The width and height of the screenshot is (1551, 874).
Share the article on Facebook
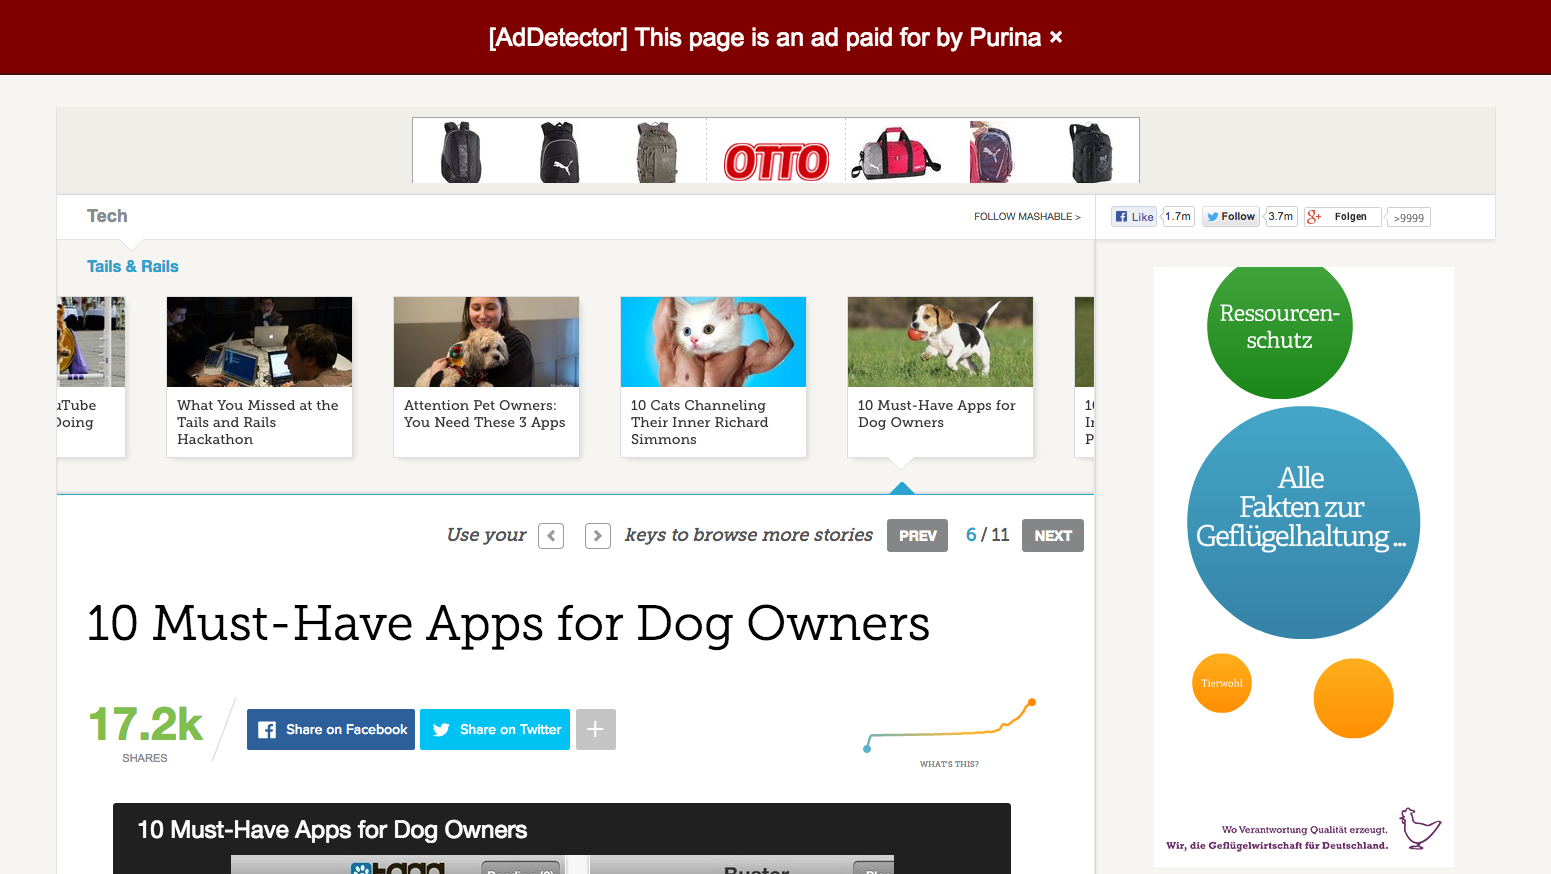point(331,729)
